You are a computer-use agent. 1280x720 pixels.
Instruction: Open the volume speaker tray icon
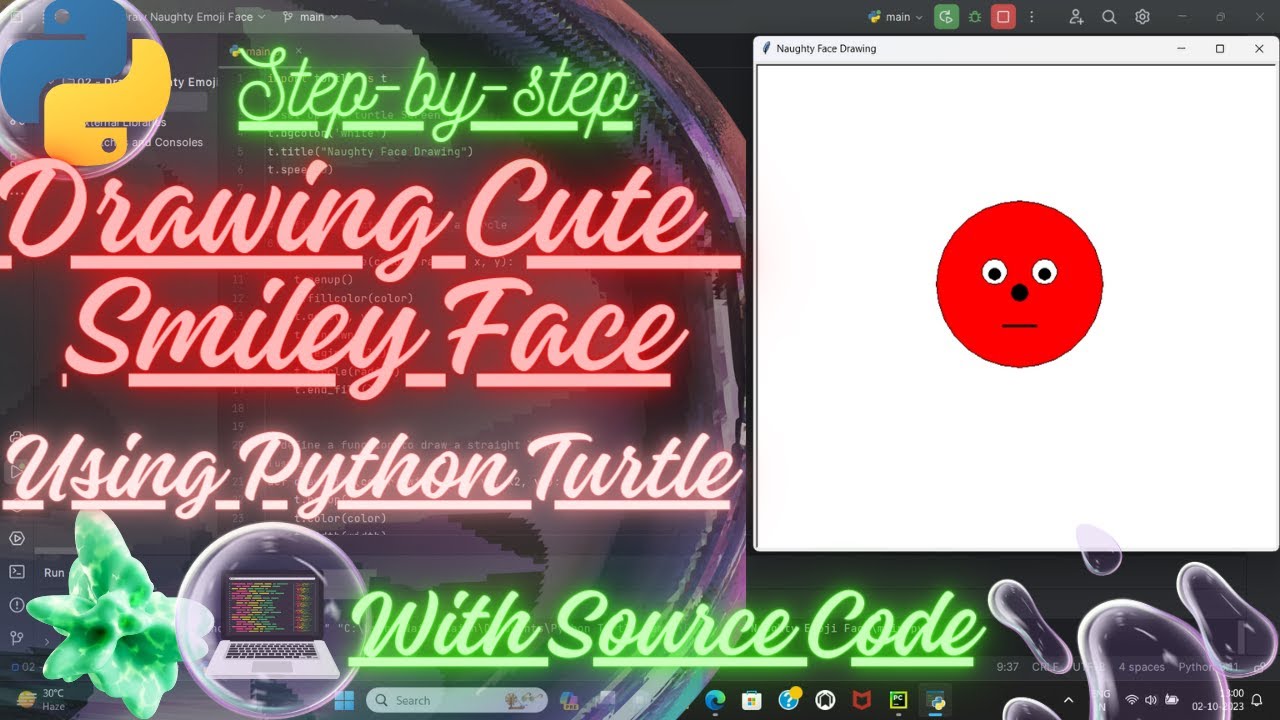pos(1151,700)
